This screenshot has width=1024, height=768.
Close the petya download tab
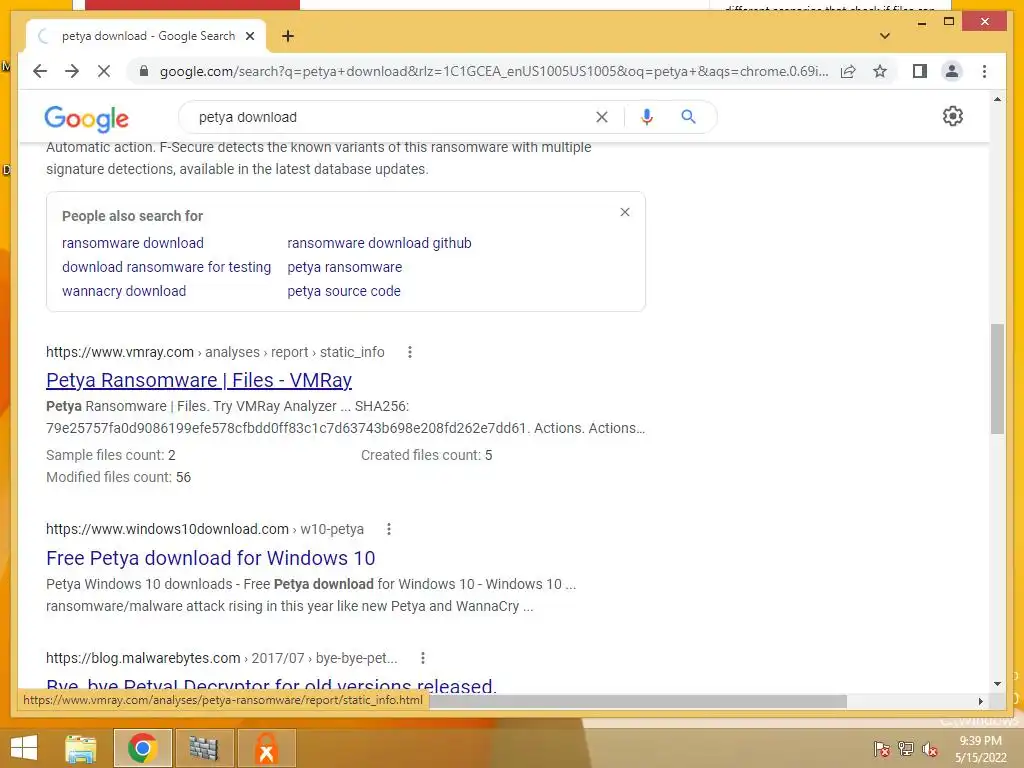click(x=249, y=36)
